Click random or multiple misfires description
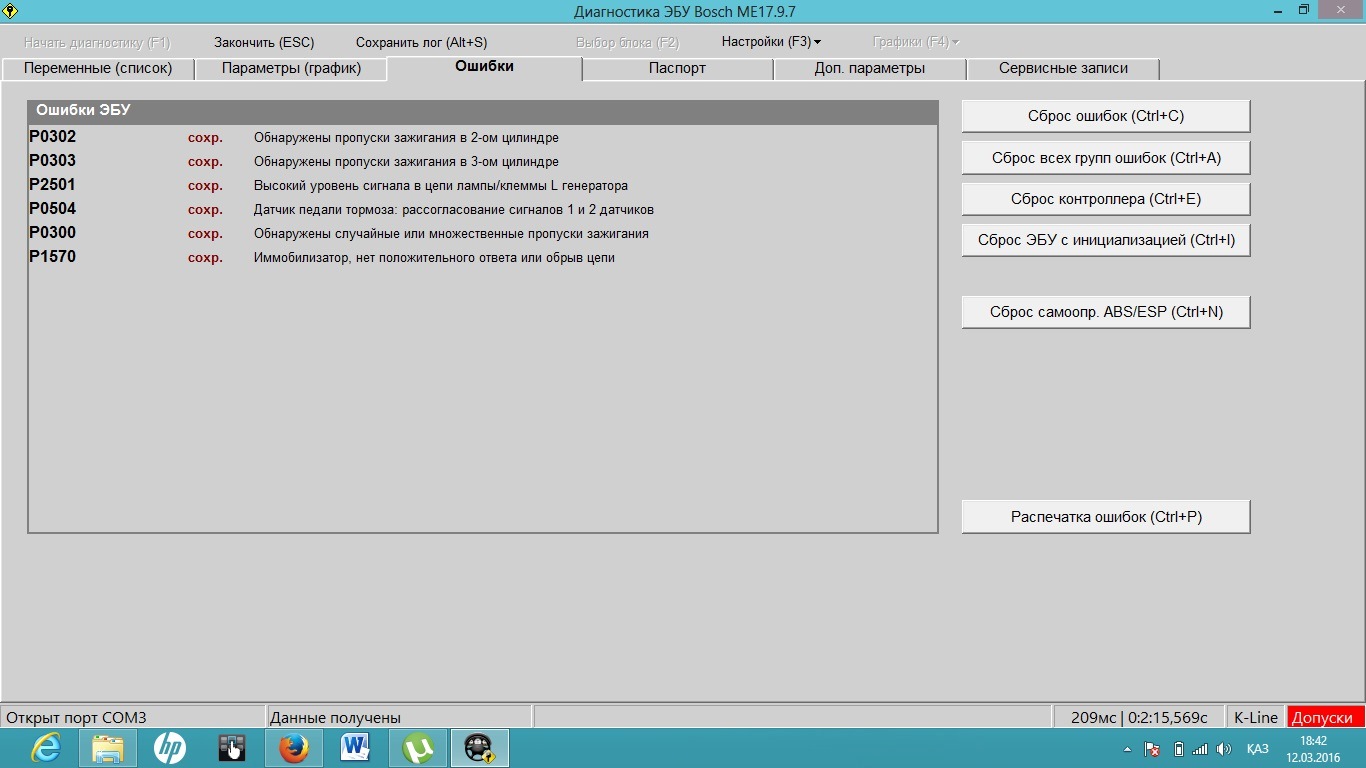The image size is (1366, 768). click(451, 234)
